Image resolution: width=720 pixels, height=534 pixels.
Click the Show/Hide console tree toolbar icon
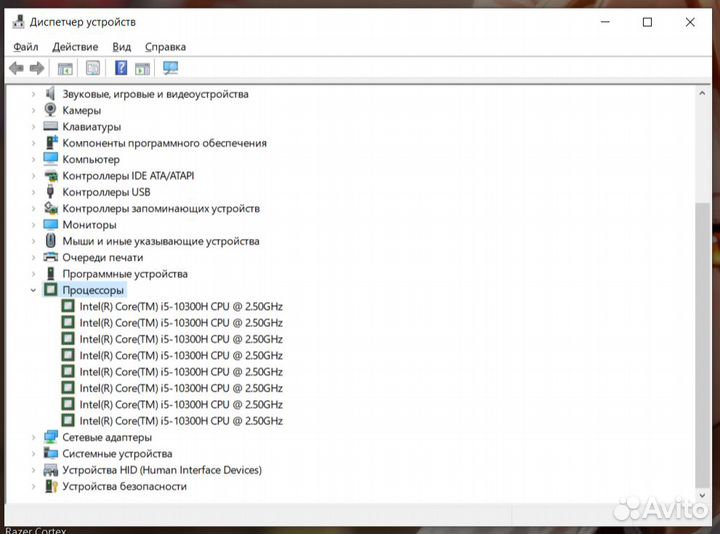(65, 68)
